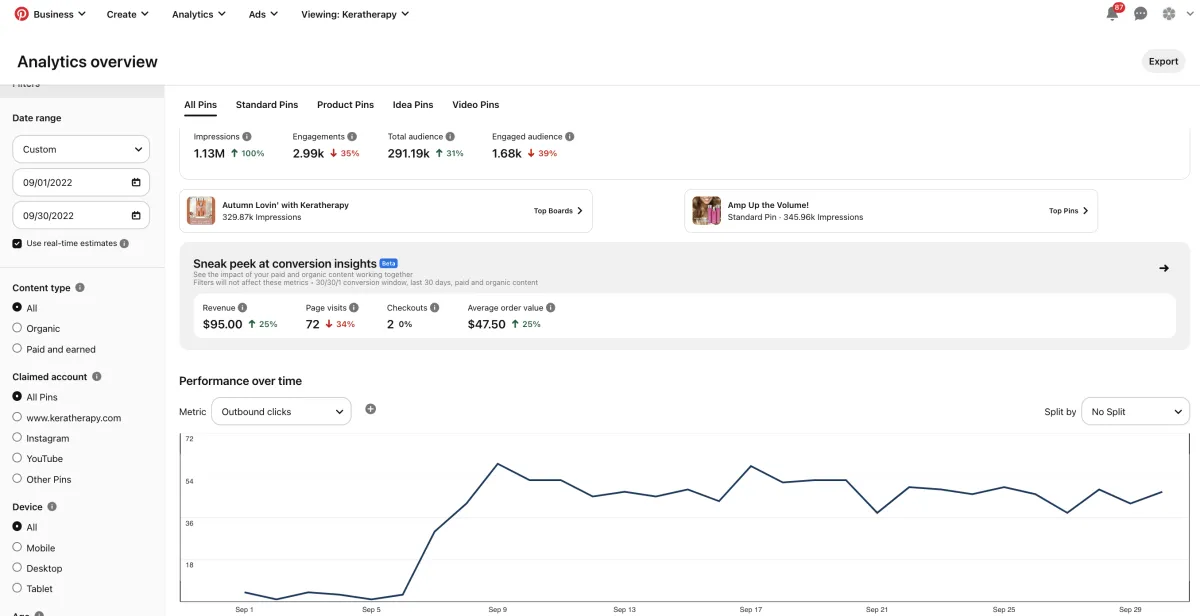Click the Claimed account info icon
This screenshot has height=616, width=1200.
[97, 377]
